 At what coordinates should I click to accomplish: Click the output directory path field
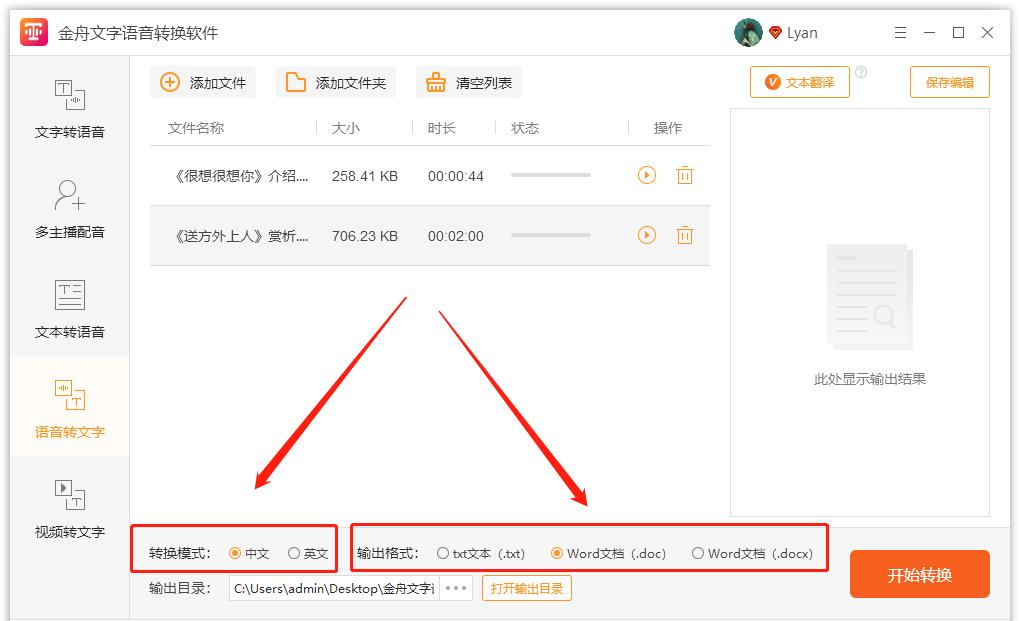click(330, 588)
